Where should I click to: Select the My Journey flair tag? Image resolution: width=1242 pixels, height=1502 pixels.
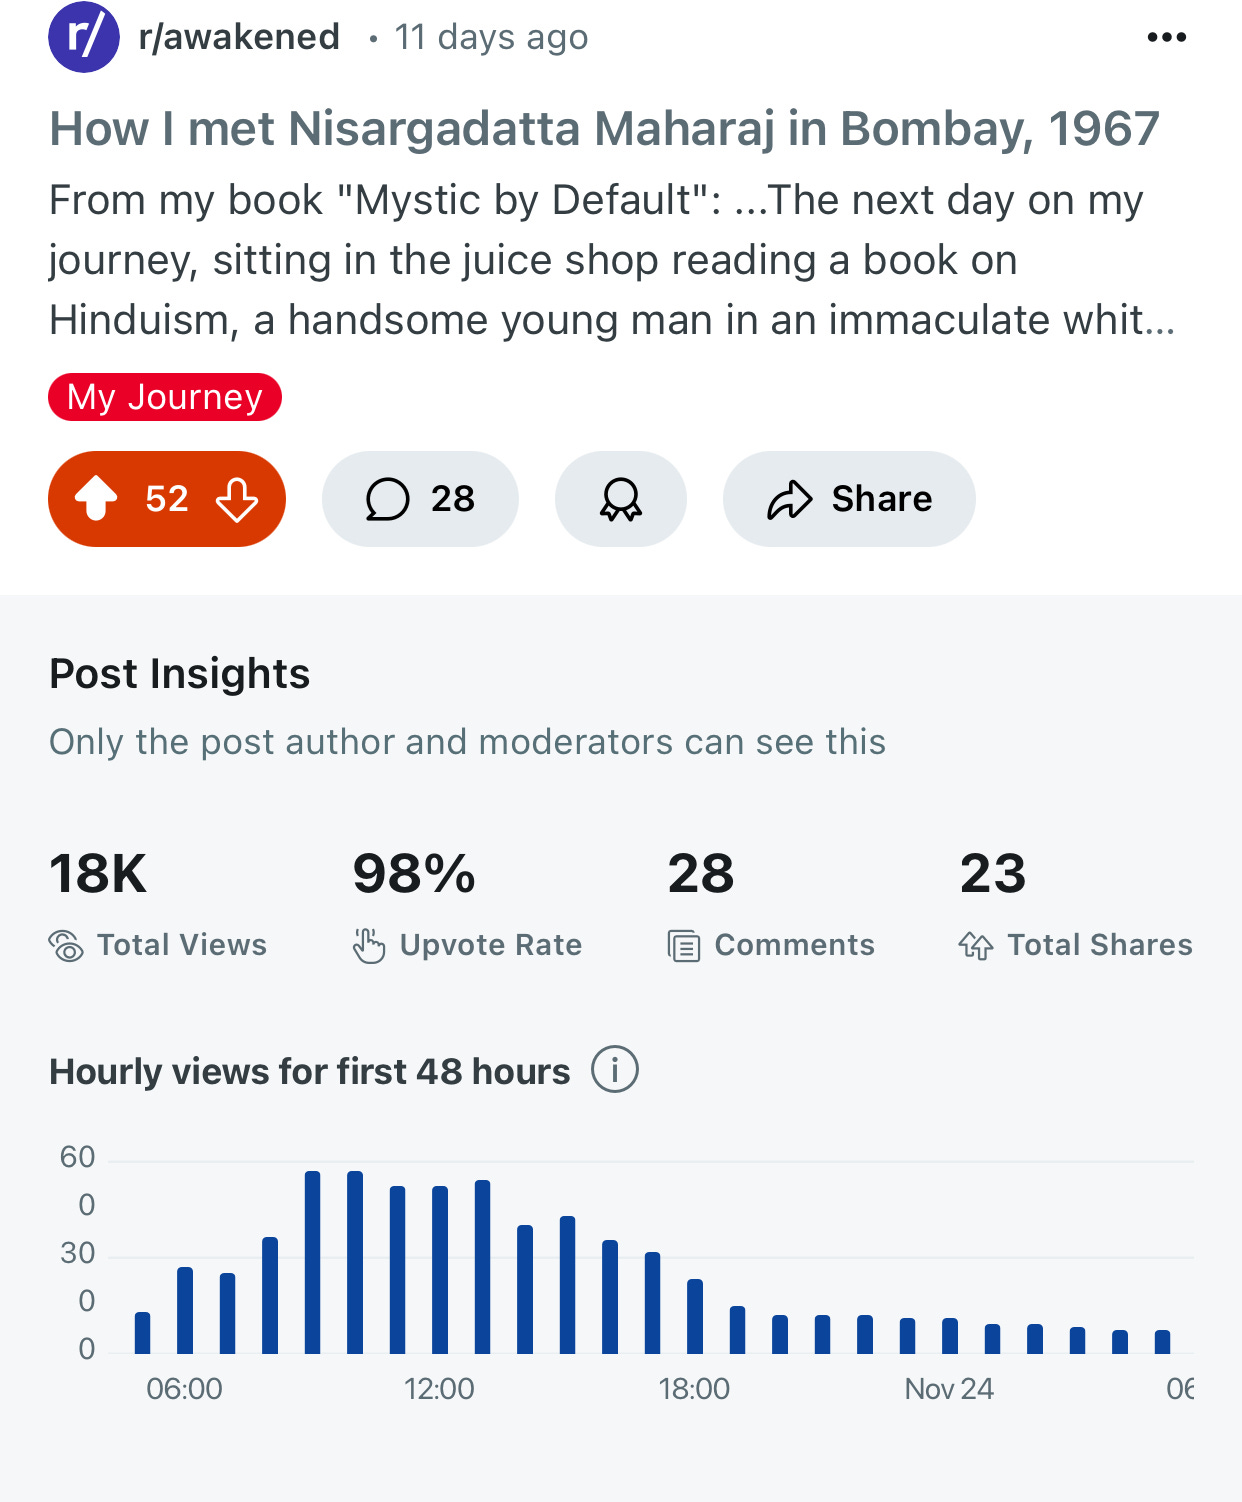(165, 397)
